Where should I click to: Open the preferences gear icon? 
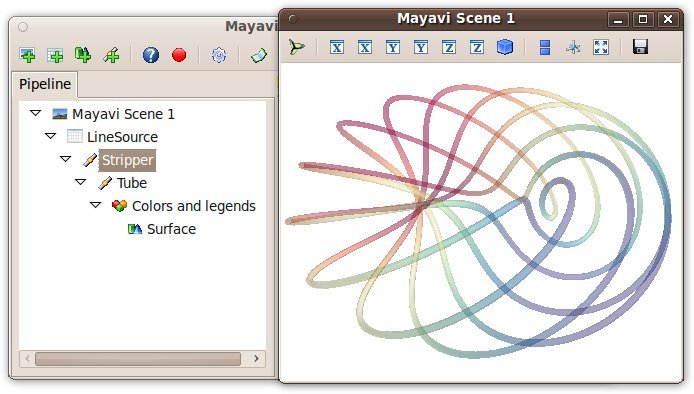click(x=219, y=55)
